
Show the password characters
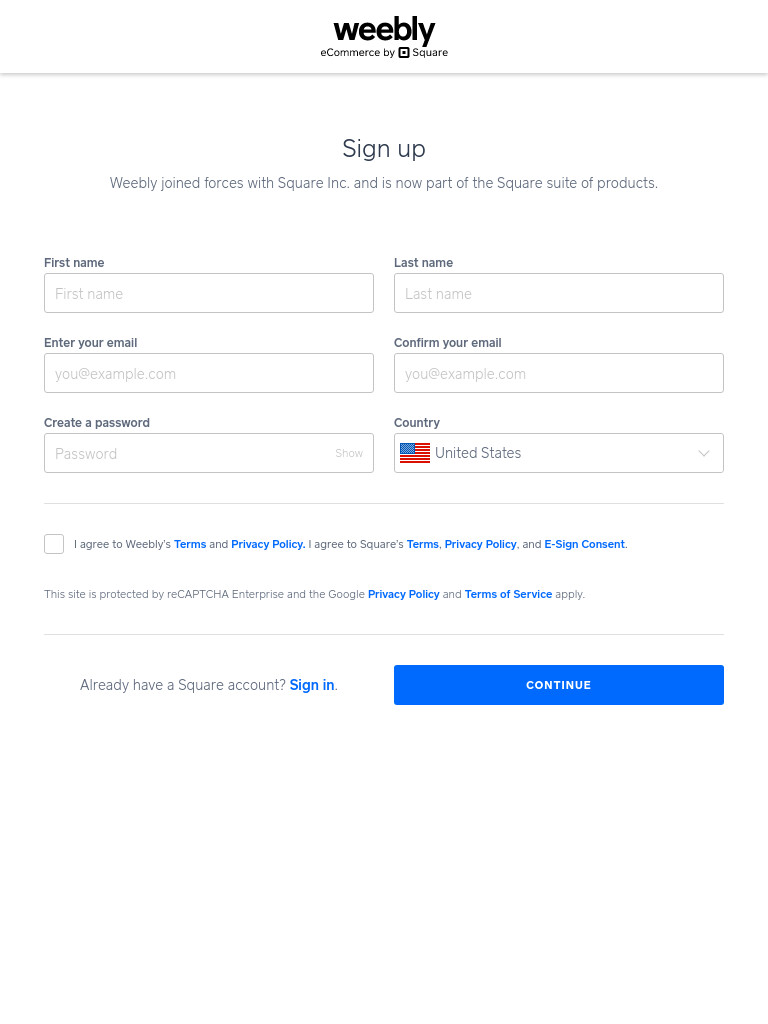pos(349,453)
